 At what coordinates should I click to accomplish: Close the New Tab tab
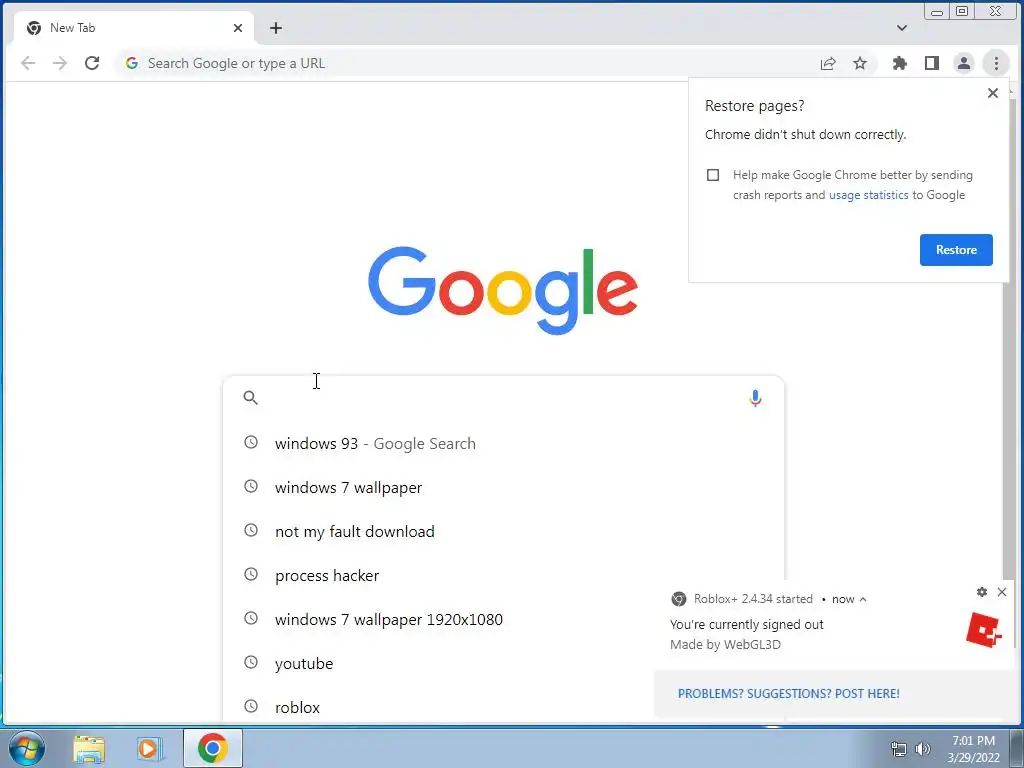pyautogui.click(x=238, y=28)
